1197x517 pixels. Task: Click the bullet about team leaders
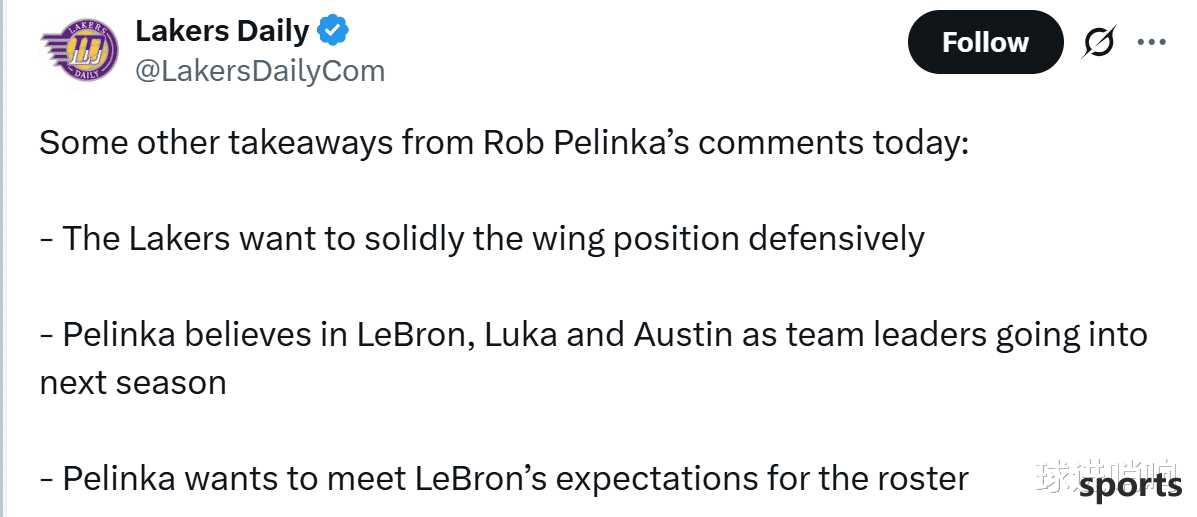(x=593, y=335)
